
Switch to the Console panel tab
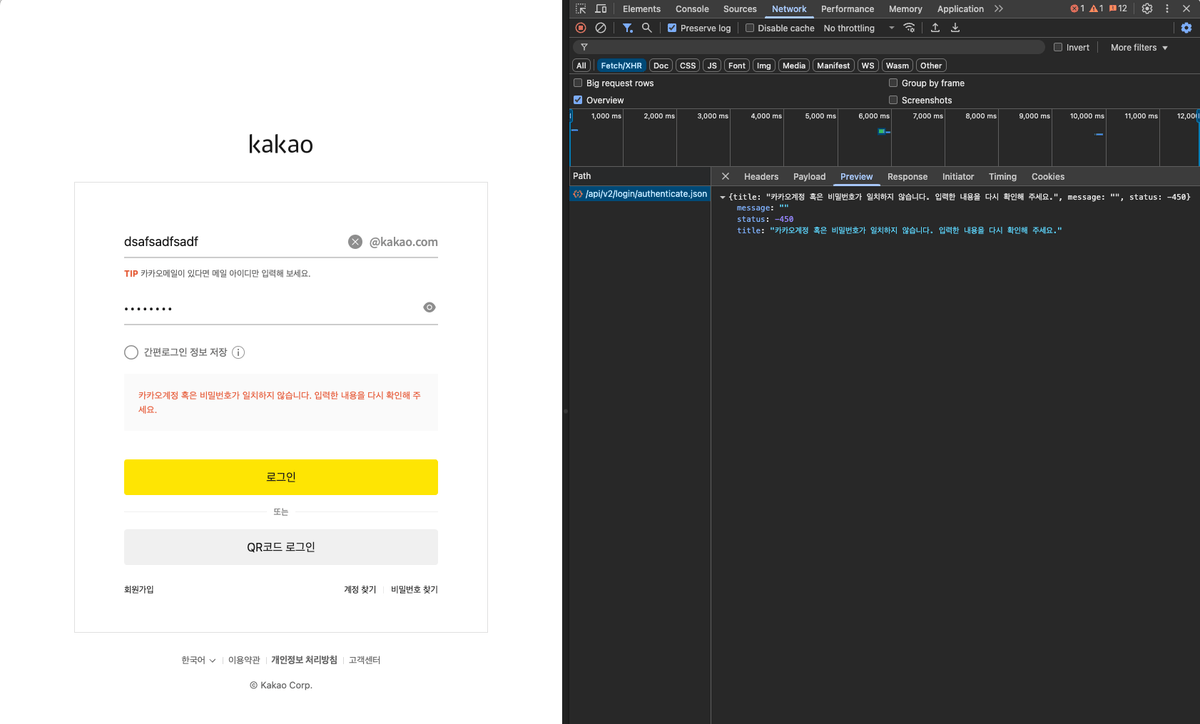692,9
